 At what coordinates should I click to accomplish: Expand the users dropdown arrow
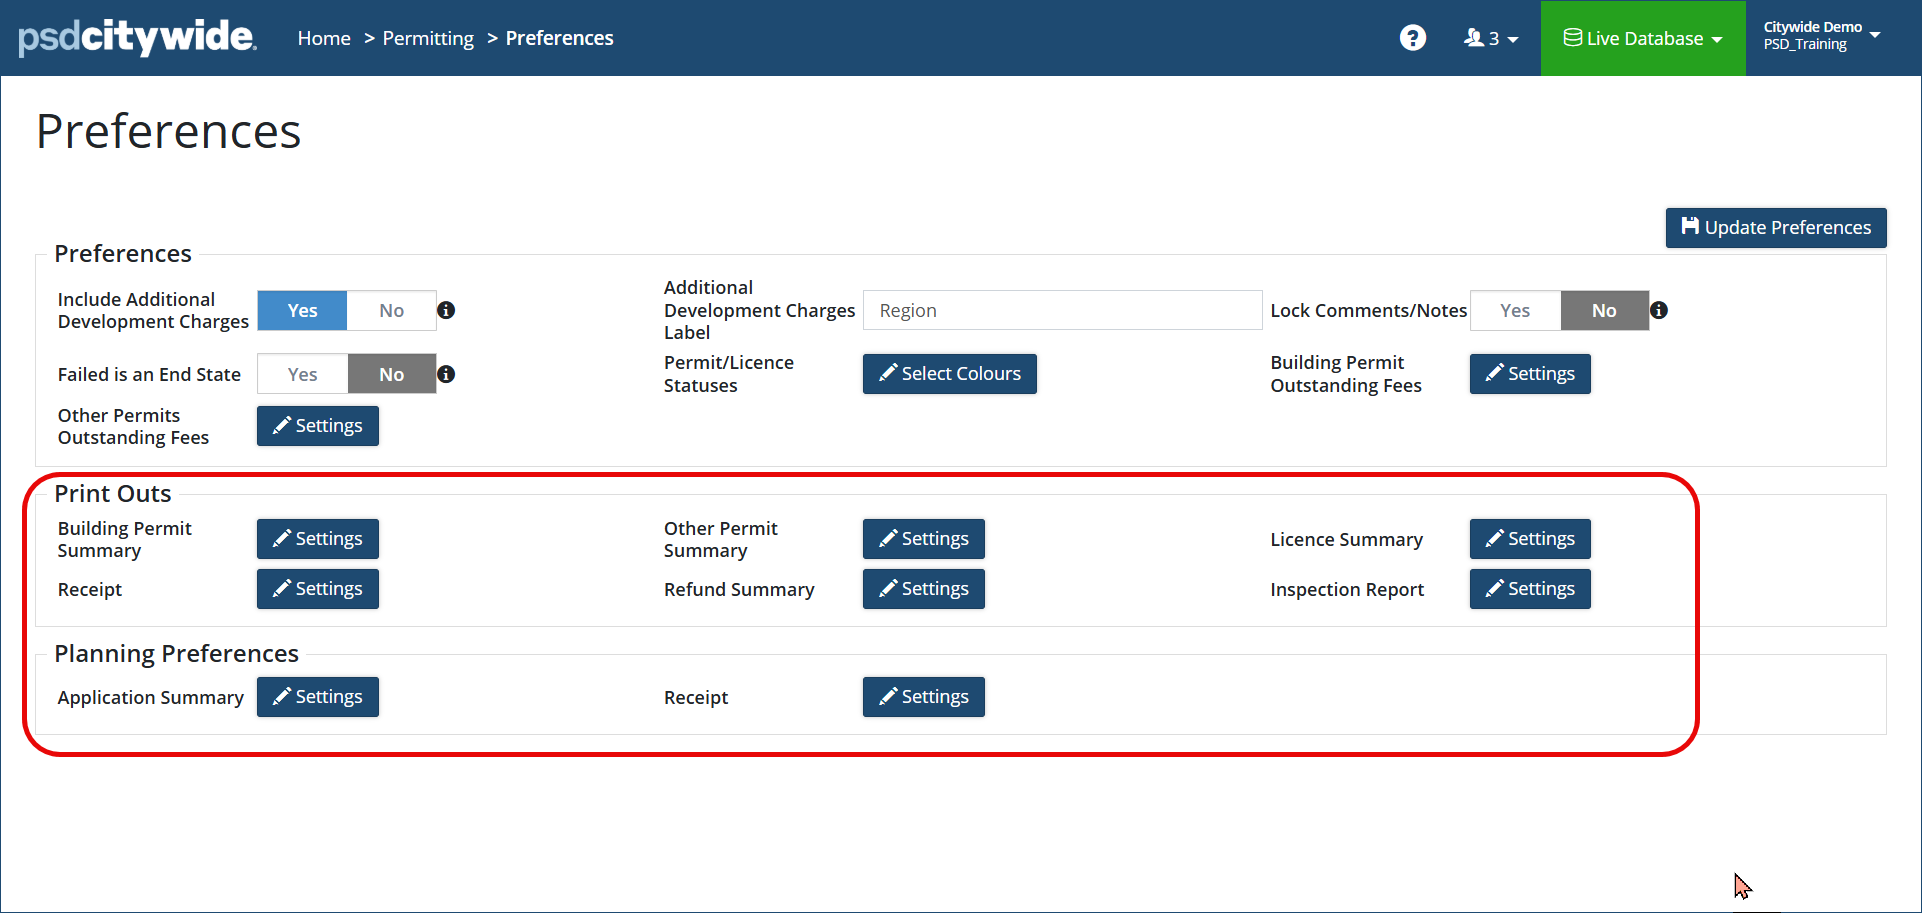[1513, 40]
